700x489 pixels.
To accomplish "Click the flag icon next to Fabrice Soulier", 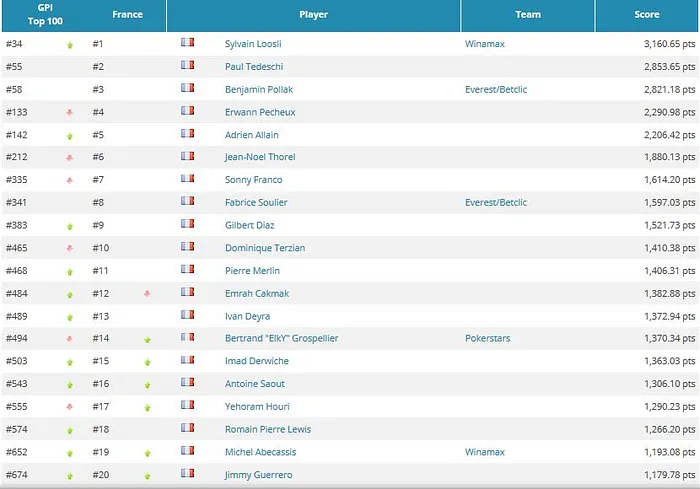I will coord(187,202).
